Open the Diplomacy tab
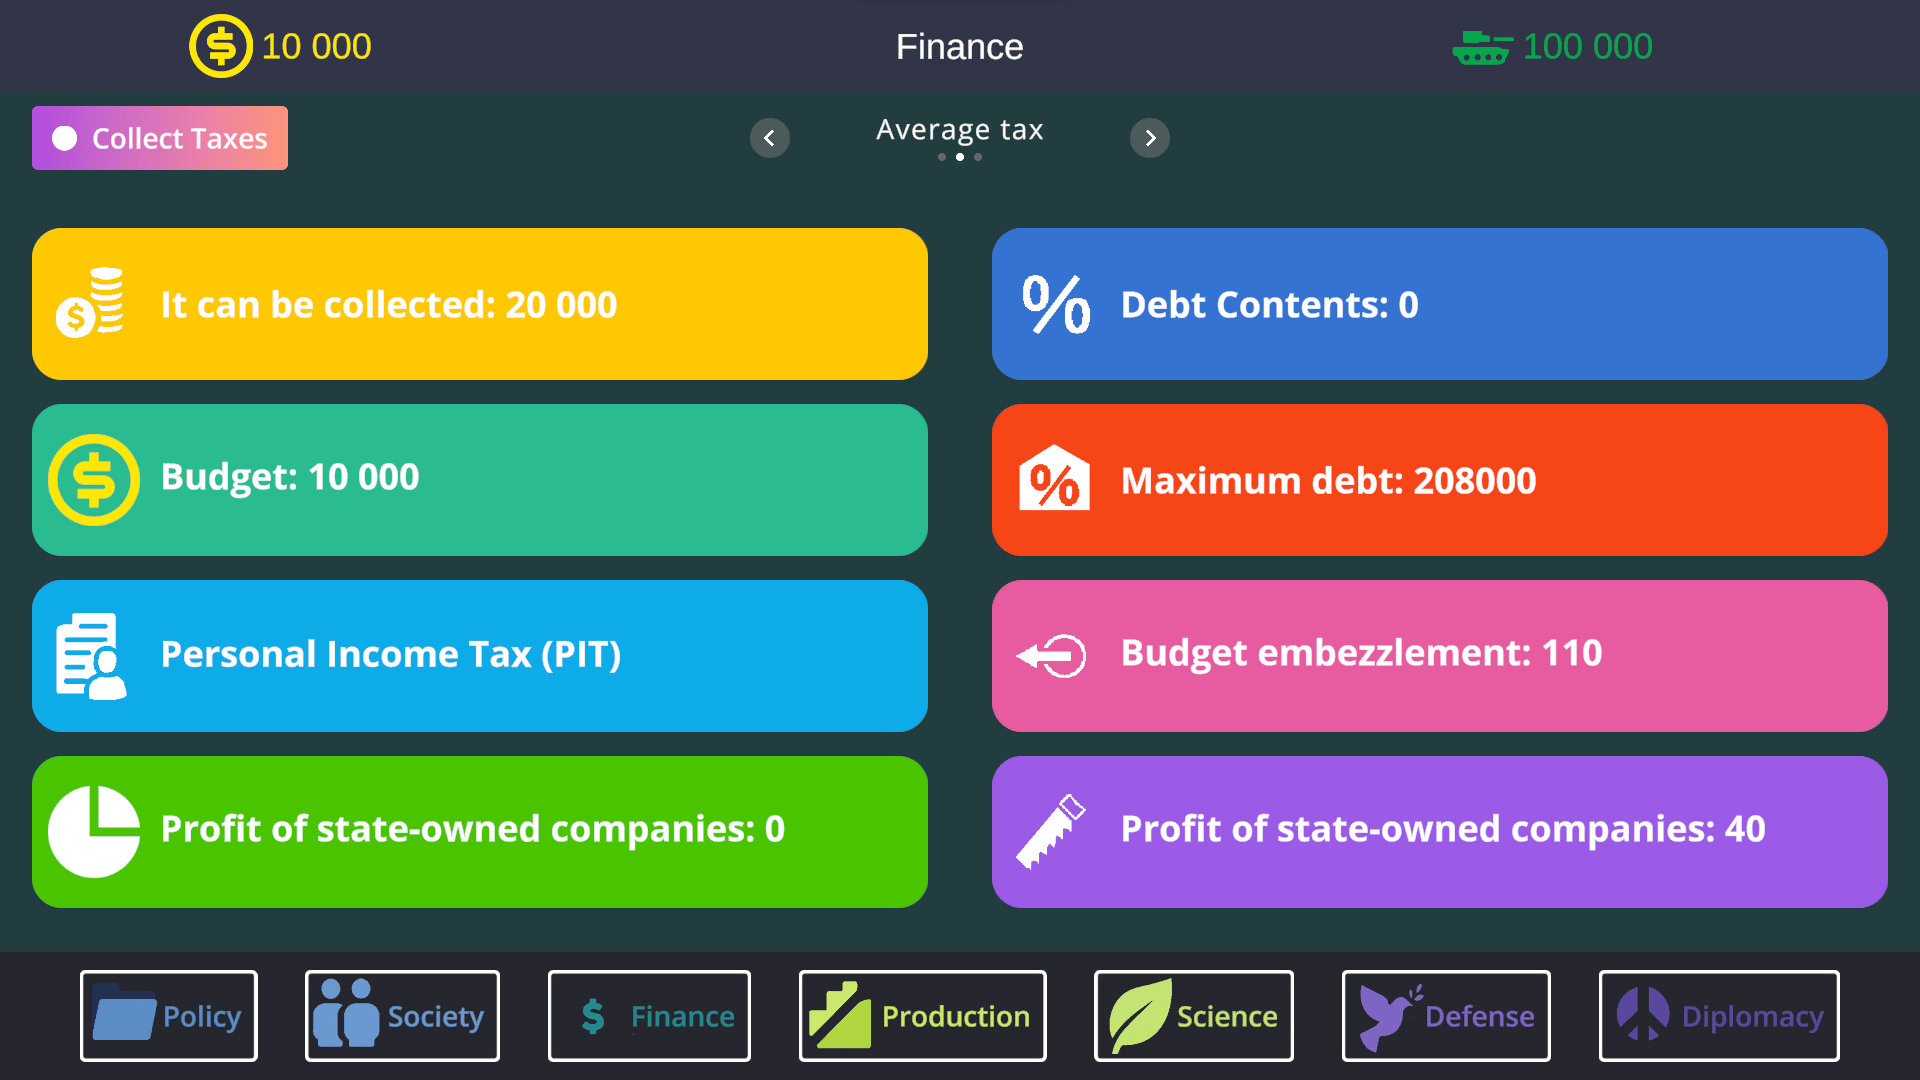This screenshot has width=1920, height=1080. click(x=1719, y=1016)
